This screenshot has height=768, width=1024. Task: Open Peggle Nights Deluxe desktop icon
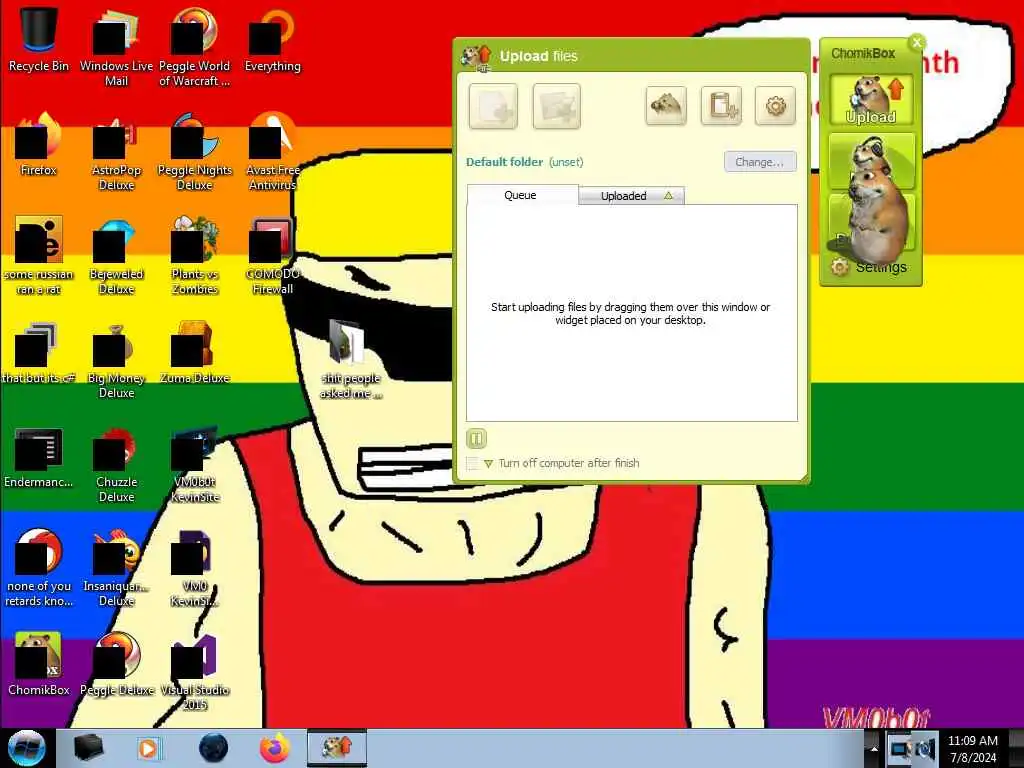point(195,151)
